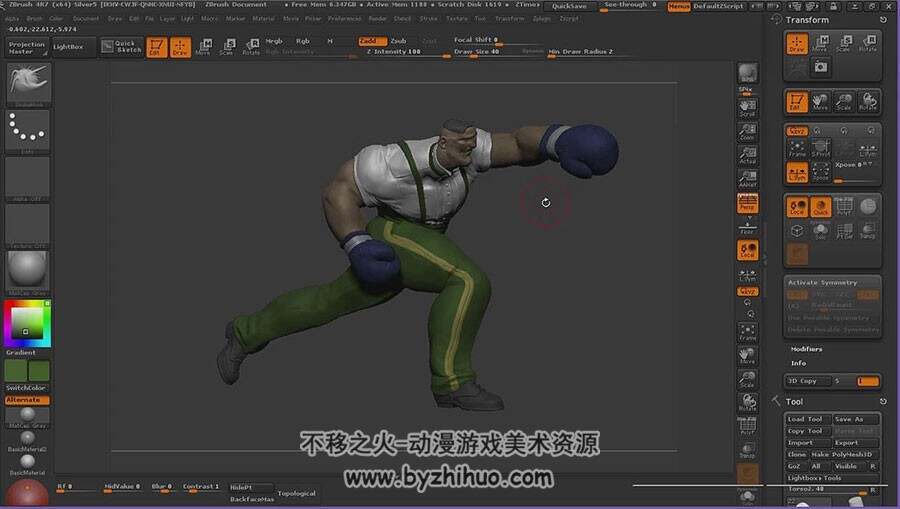Collapse the Transform palette header

807,20
